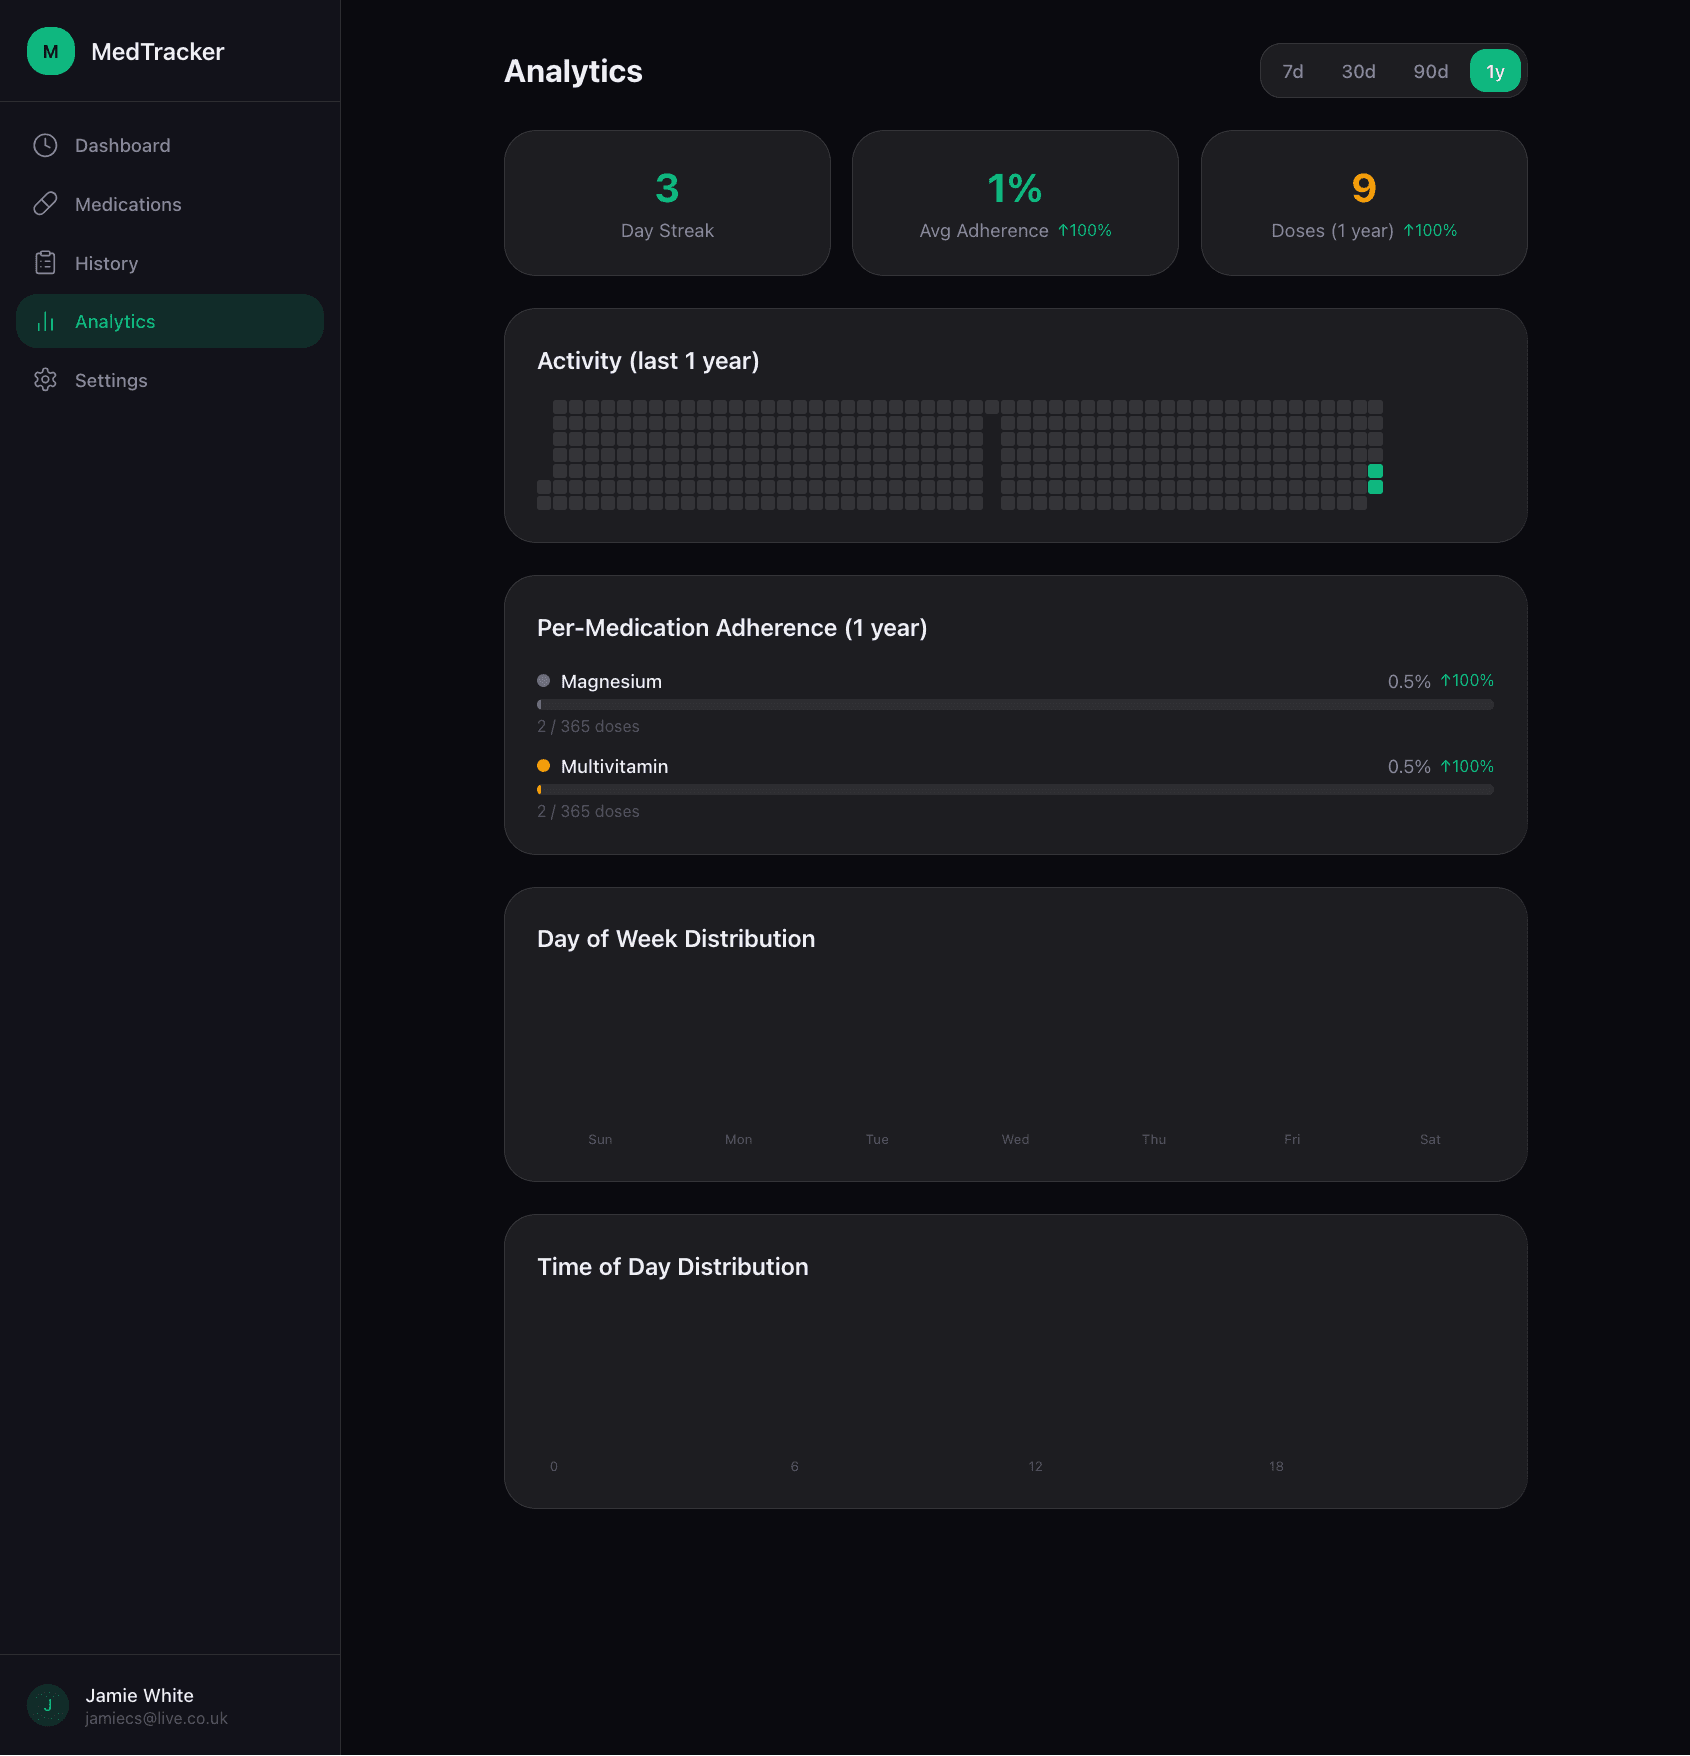Click the Multivitamin adherence progress bar

click(x=1014, y=789)
